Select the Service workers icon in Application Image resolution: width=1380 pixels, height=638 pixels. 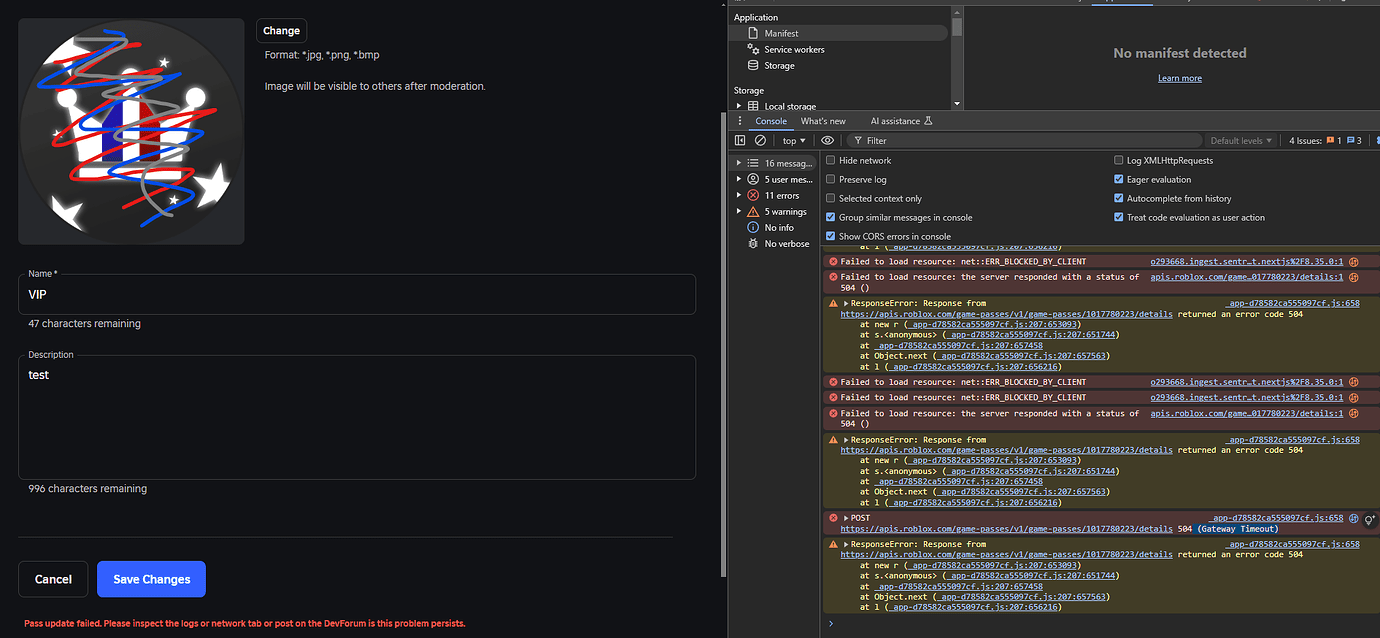(754, 49)
